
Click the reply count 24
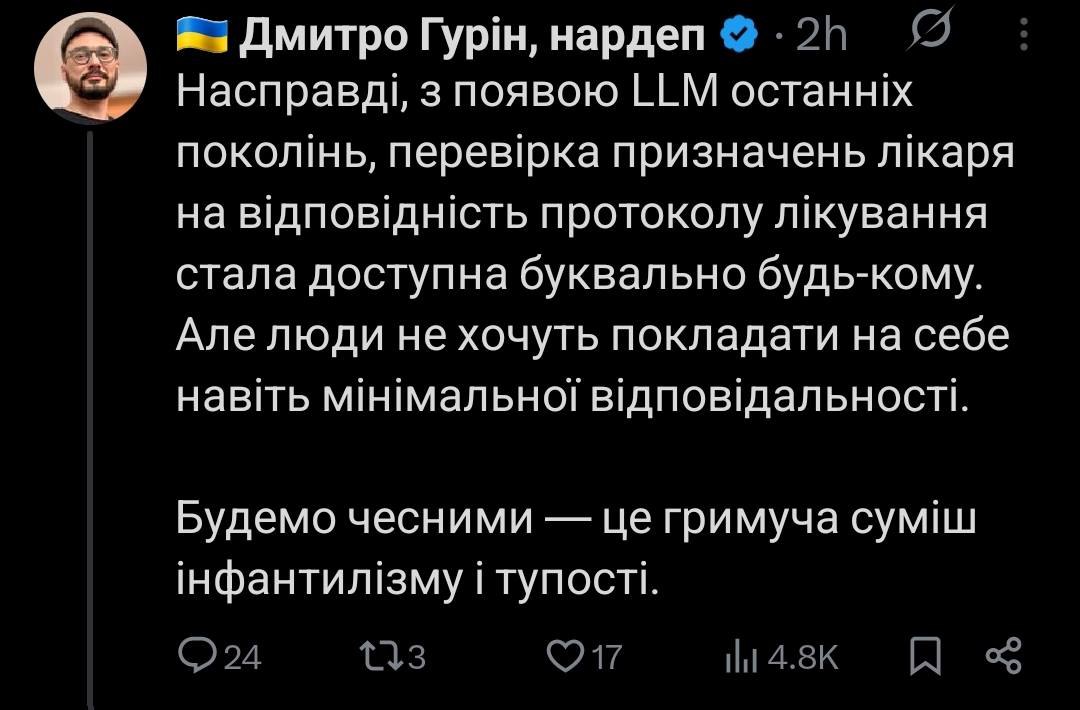(241, 657)
